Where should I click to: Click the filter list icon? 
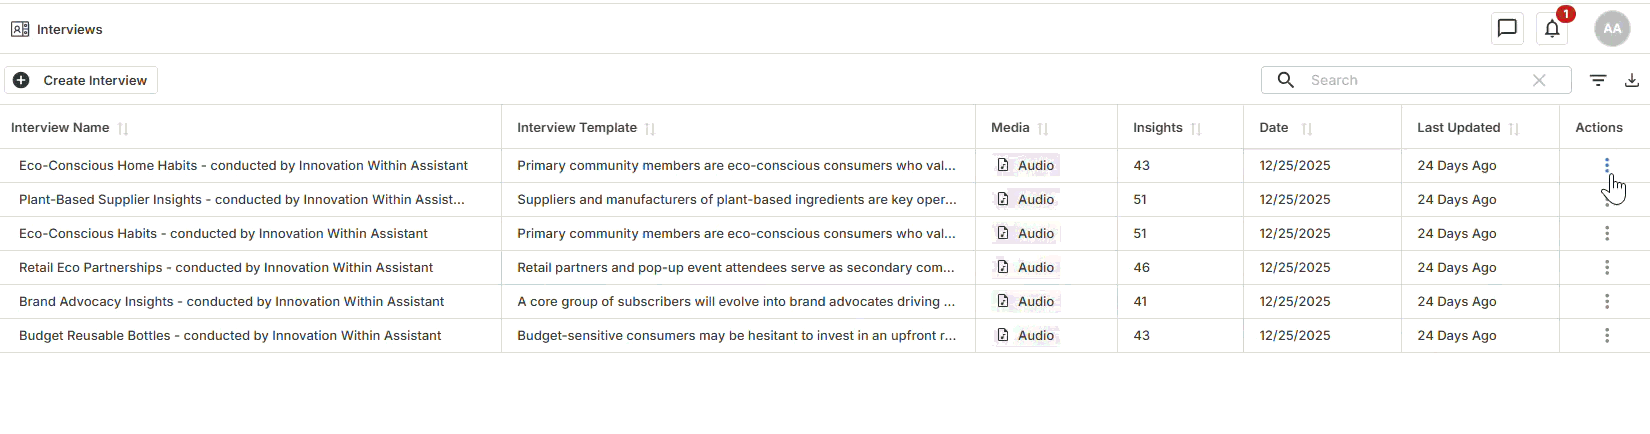(x=1598, y=80)
